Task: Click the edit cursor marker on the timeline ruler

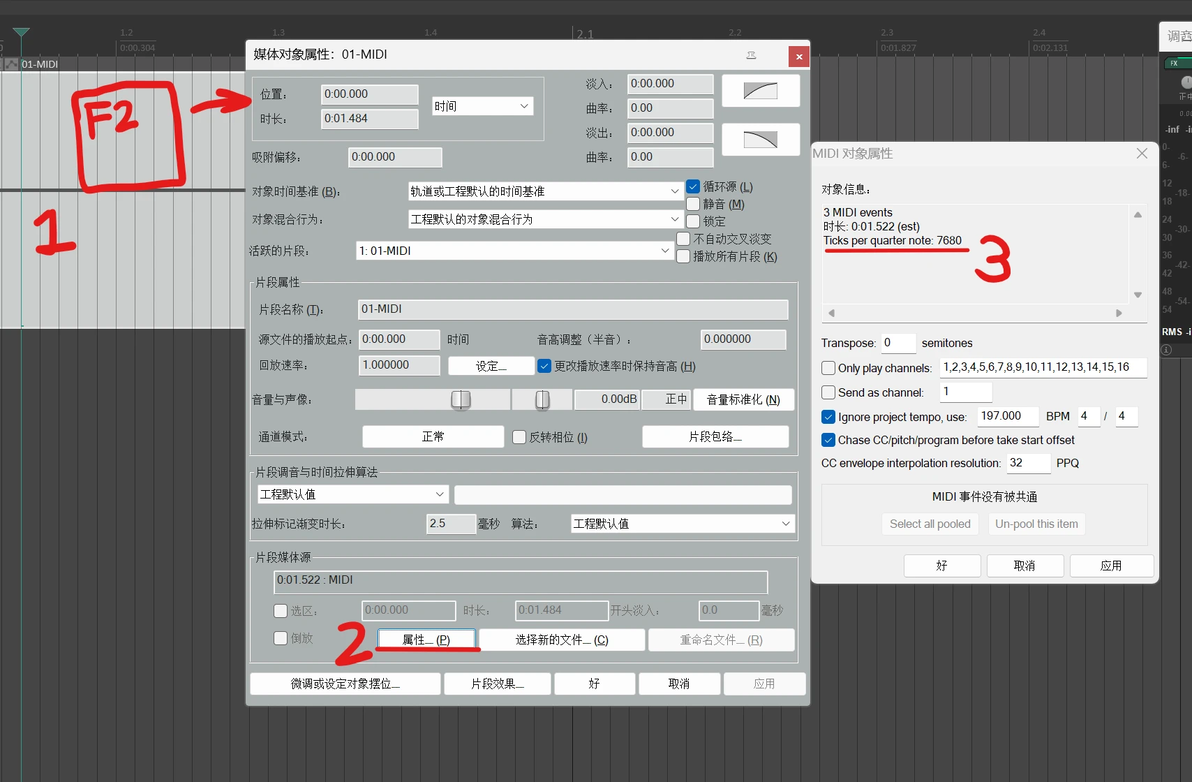Action: (21, 33)
